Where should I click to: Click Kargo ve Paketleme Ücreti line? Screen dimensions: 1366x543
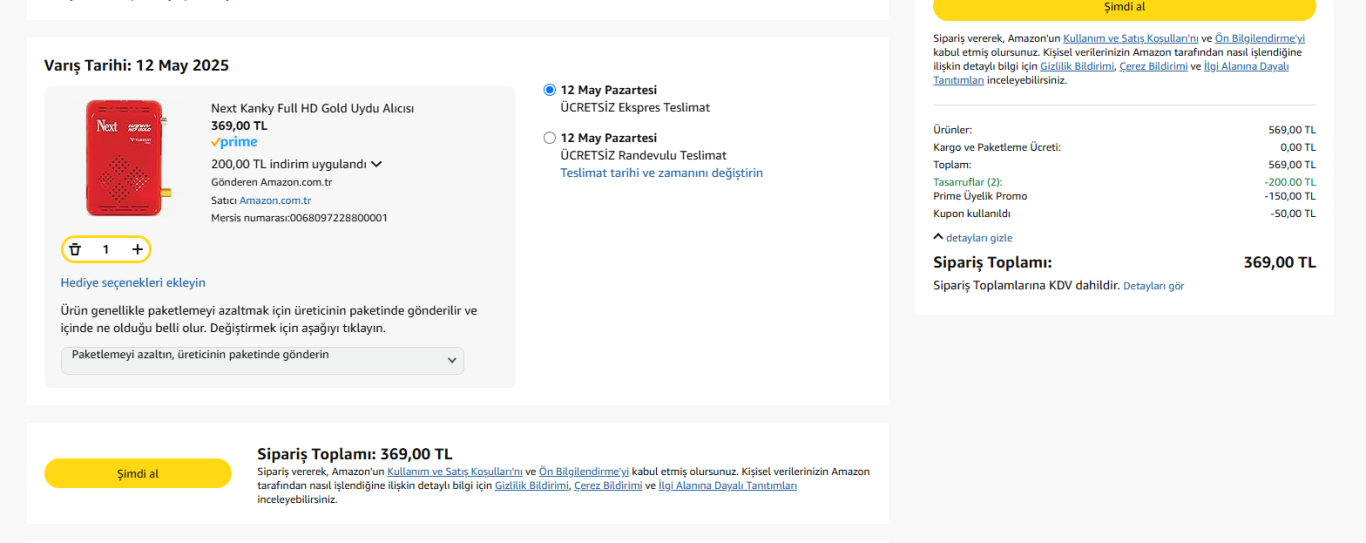[x=1124, y=147]
